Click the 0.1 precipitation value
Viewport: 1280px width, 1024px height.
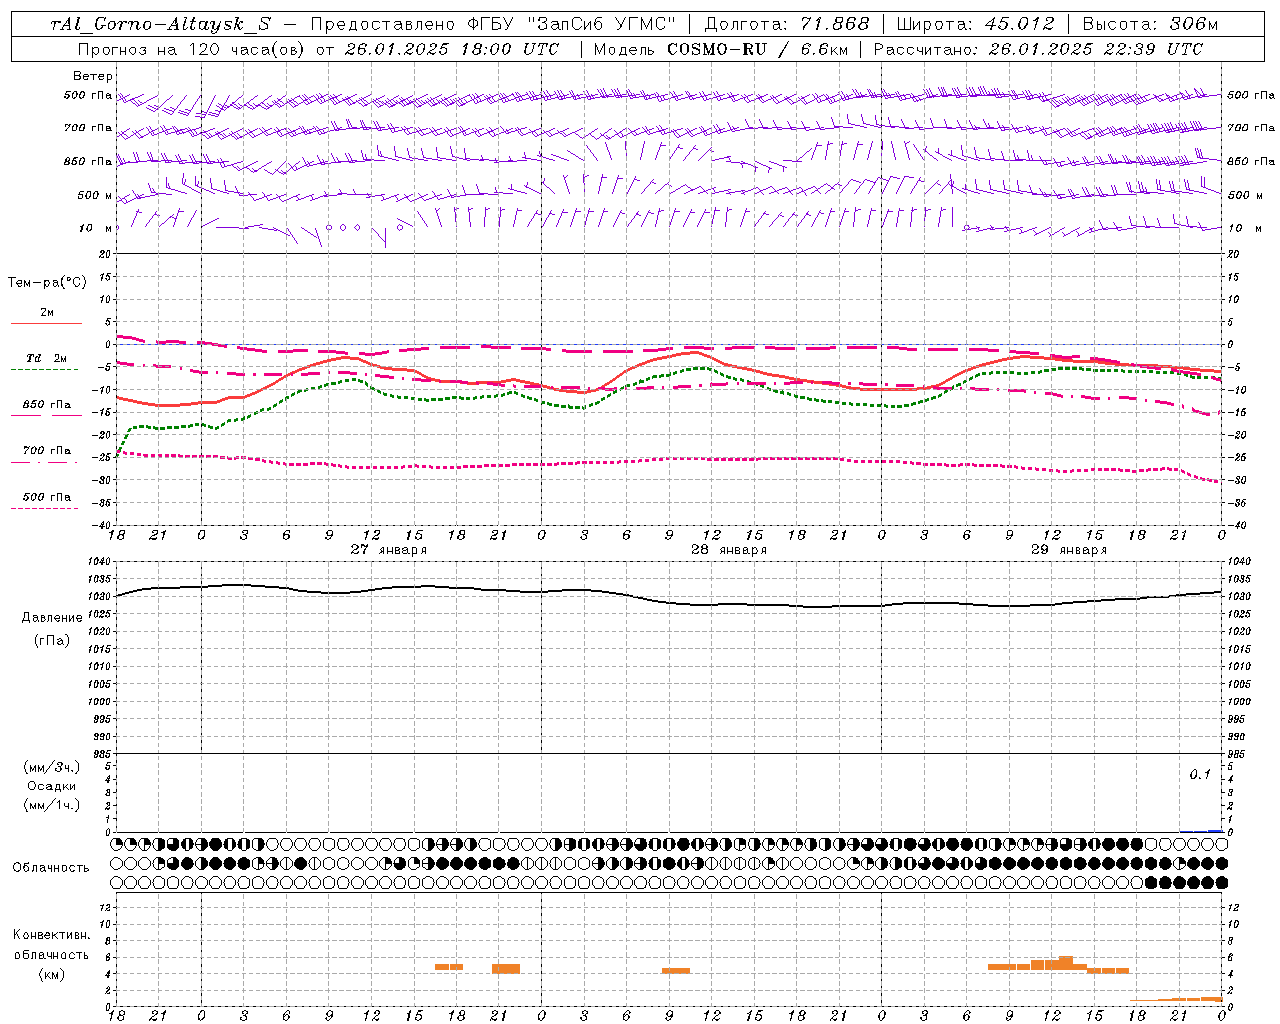click(x=1200, y=775)
